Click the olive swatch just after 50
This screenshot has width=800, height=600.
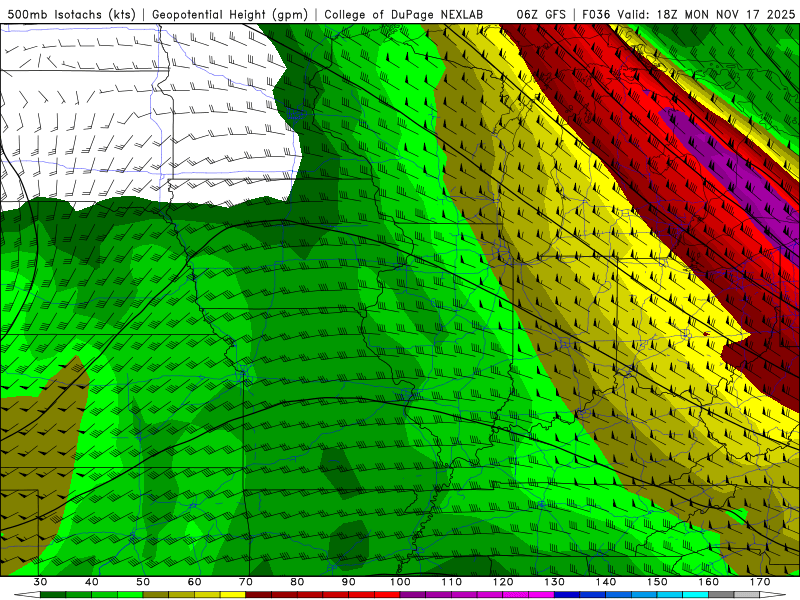156,595
